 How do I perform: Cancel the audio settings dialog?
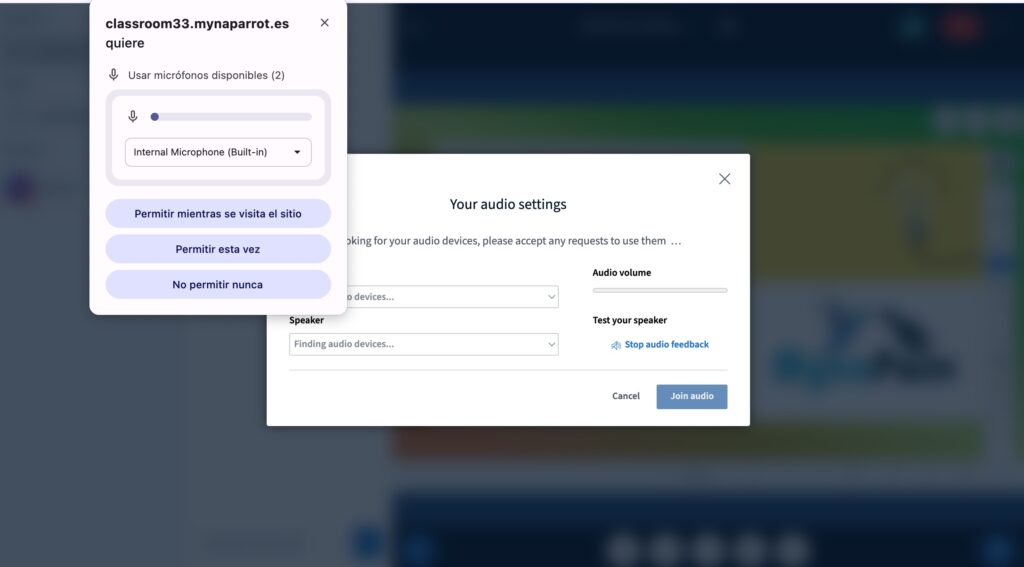tap(626, 396)
